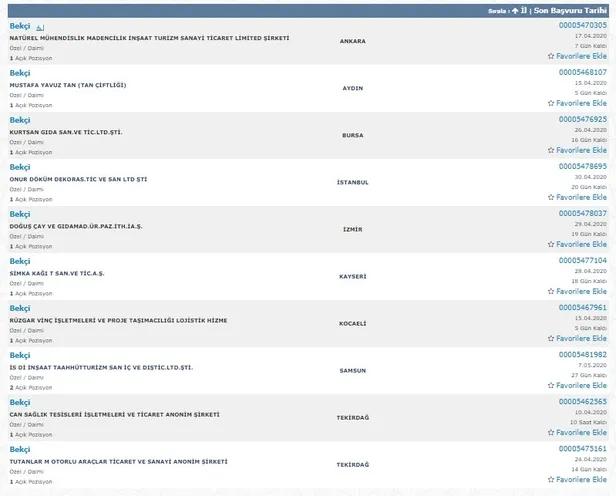This screenshot has width=616, height=496.
Task: Add İstanbul listing 00005478695 to favorites
Action: tap(577, 197)
